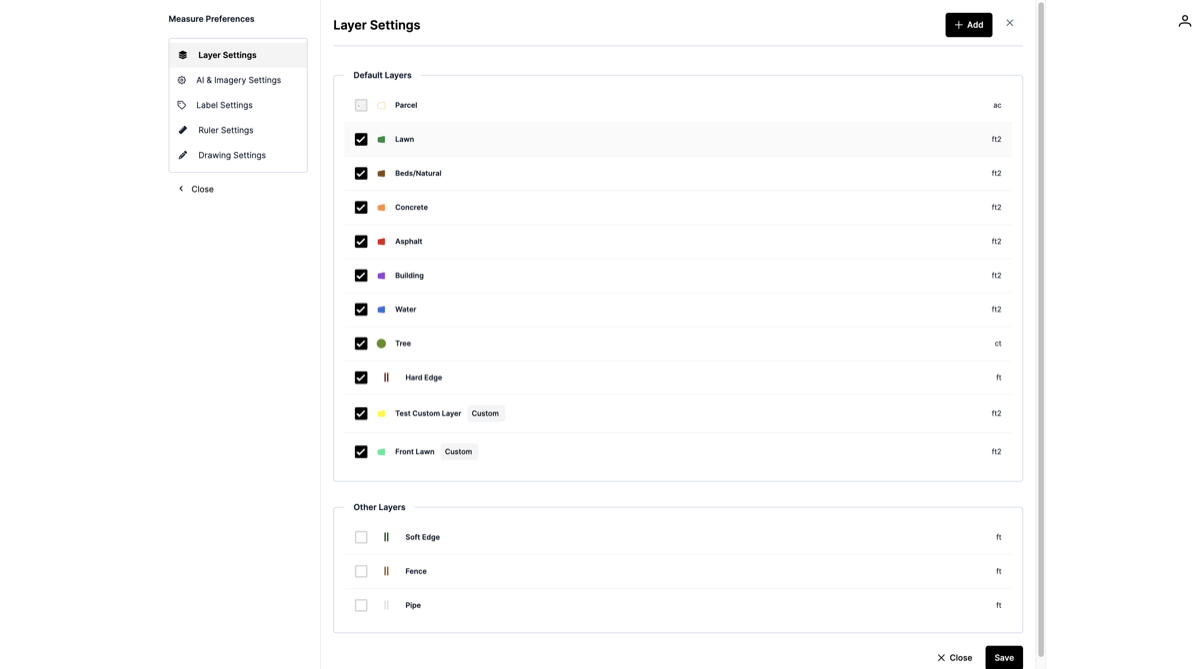Enable the Soft Edge layer checkbox

pos(361,538)
